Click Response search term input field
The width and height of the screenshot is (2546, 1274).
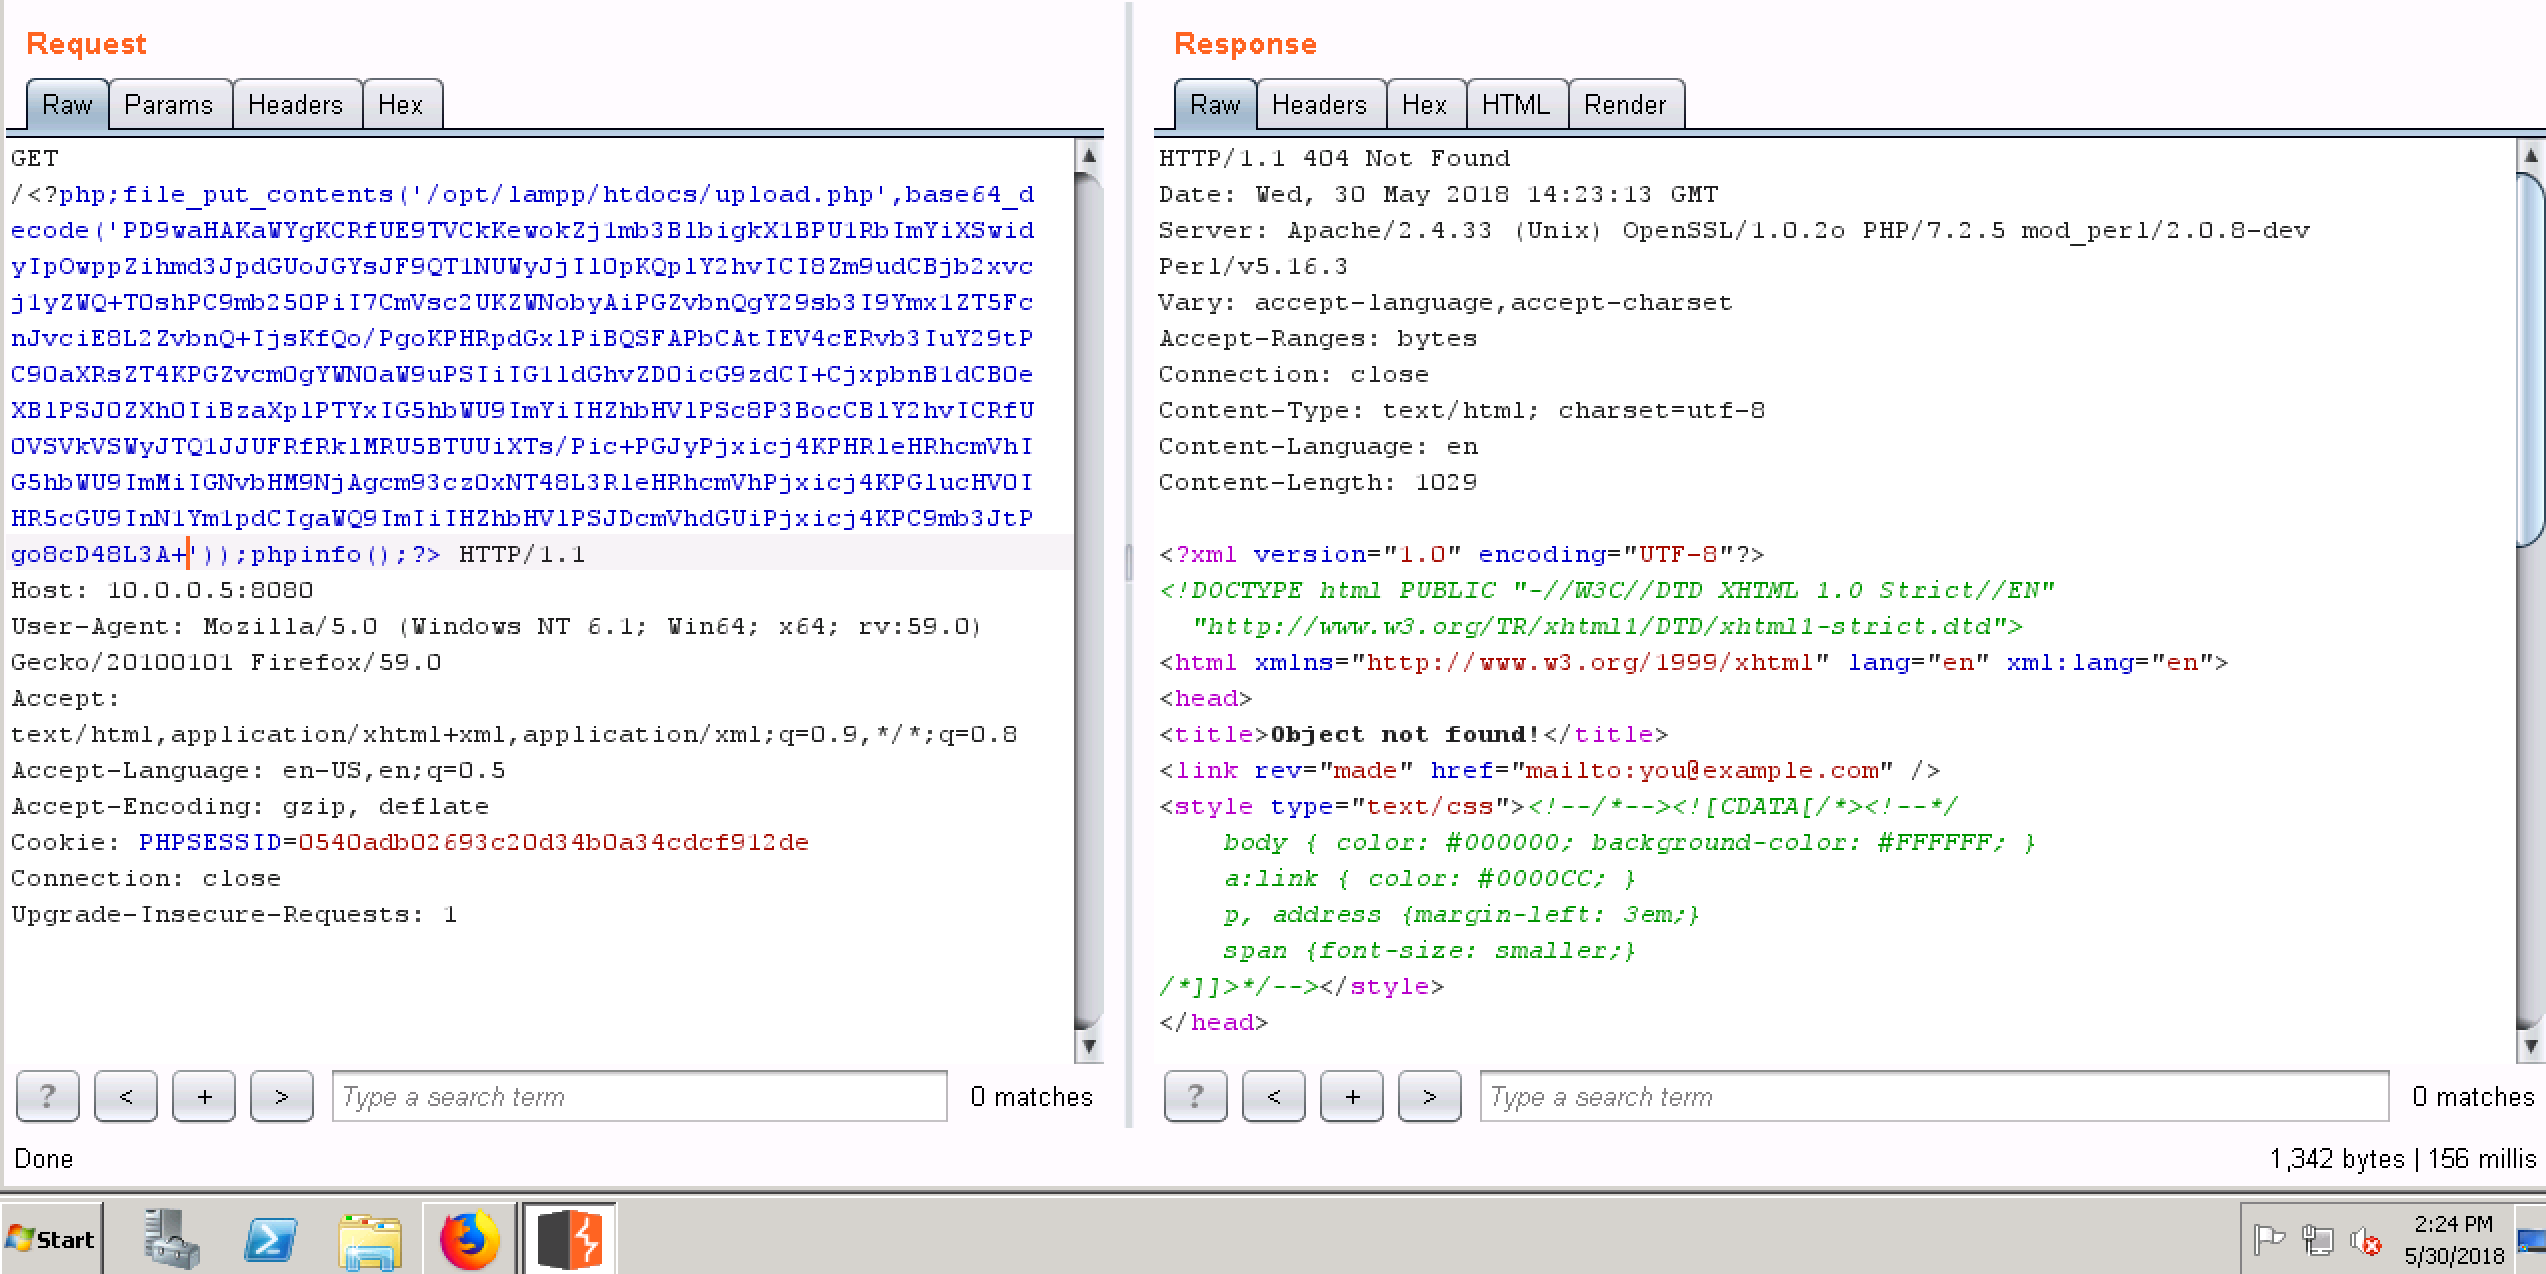1933,1097
